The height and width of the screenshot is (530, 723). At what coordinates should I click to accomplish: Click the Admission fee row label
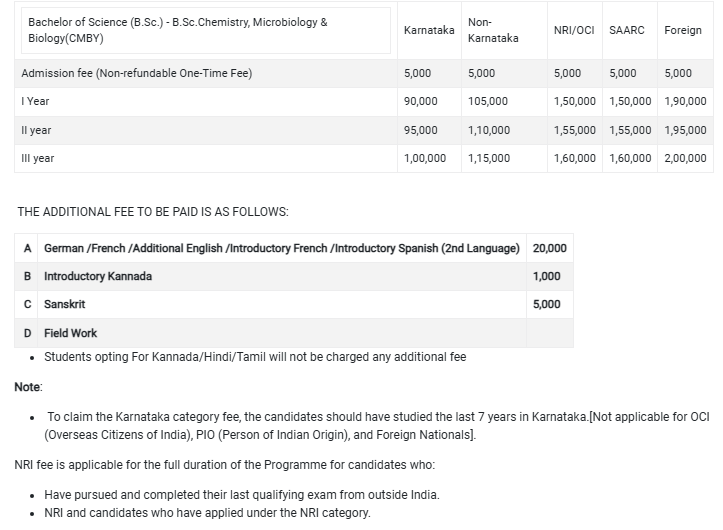[x=137, y=73]
